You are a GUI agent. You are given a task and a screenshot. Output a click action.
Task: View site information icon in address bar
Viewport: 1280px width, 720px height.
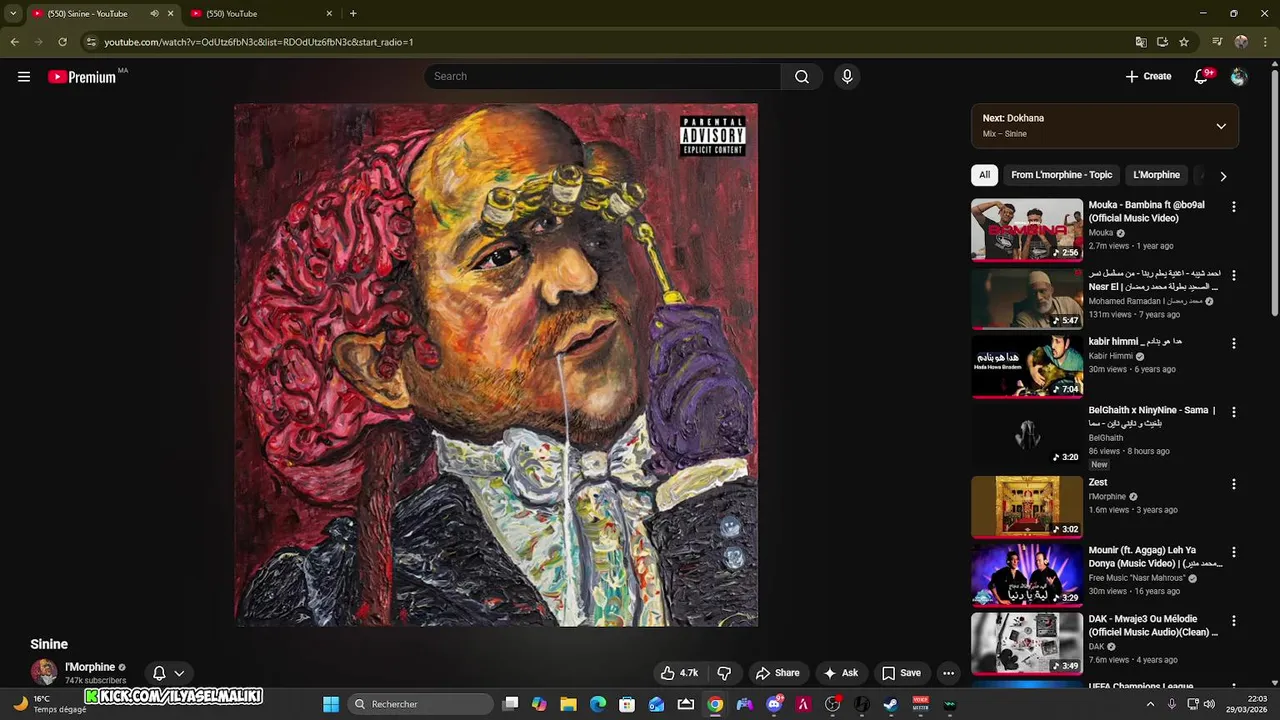pos(91,42)
